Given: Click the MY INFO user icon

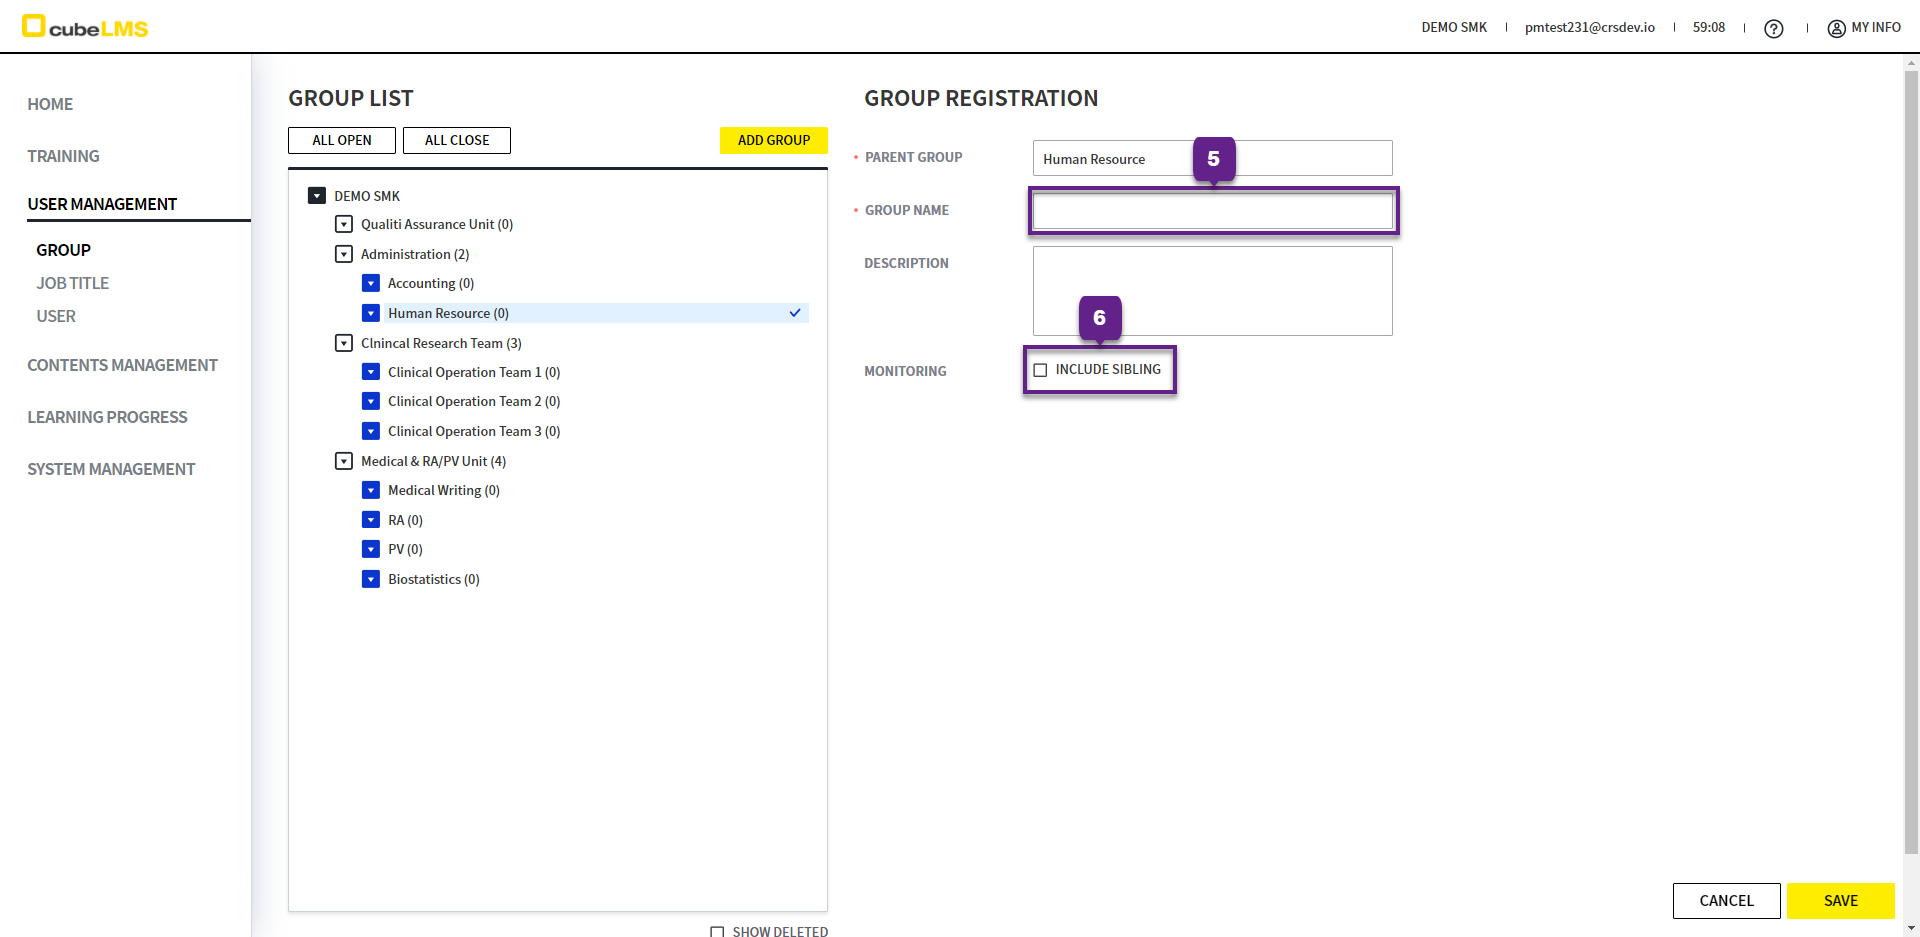Looking at the screenshot, I should [1836, 29].
